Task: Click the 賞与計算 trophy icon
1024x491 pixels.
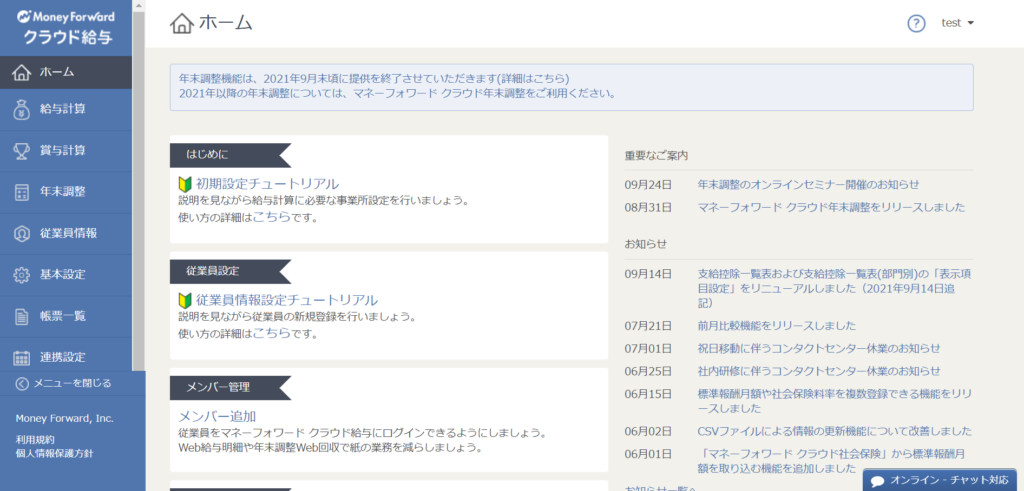Action: click(x=22, y=150)
